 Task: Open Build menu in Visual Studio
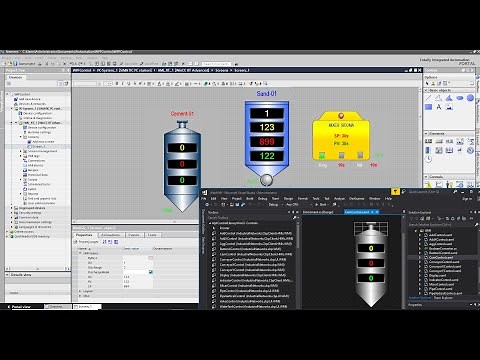pos(250,199)
